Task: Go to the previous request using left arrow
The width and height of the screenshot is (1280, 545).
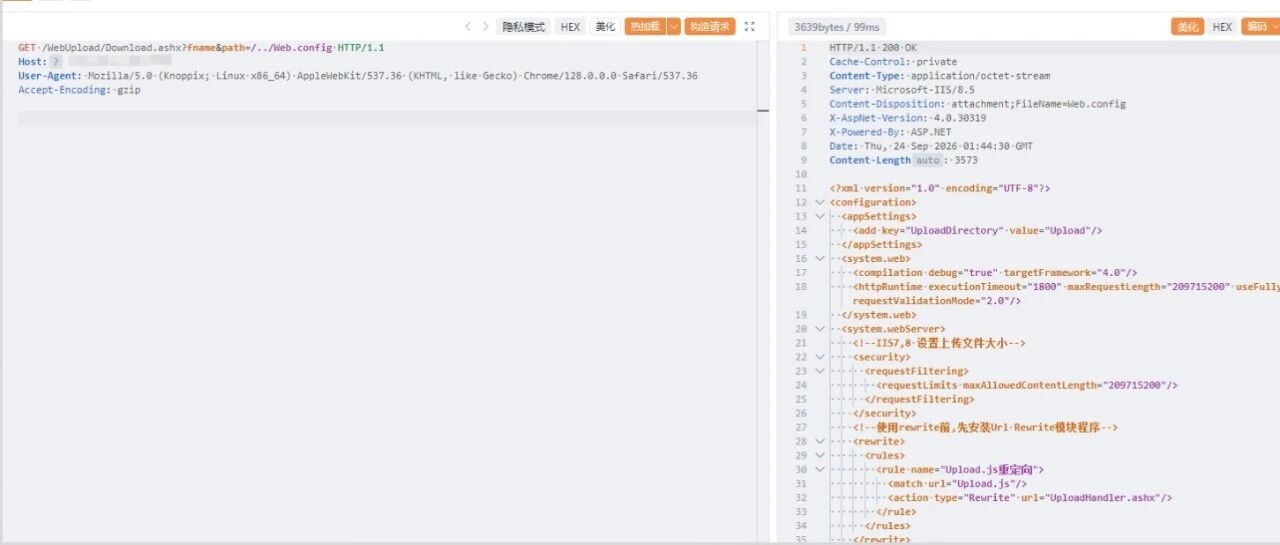Action: [x=467, y=27]
